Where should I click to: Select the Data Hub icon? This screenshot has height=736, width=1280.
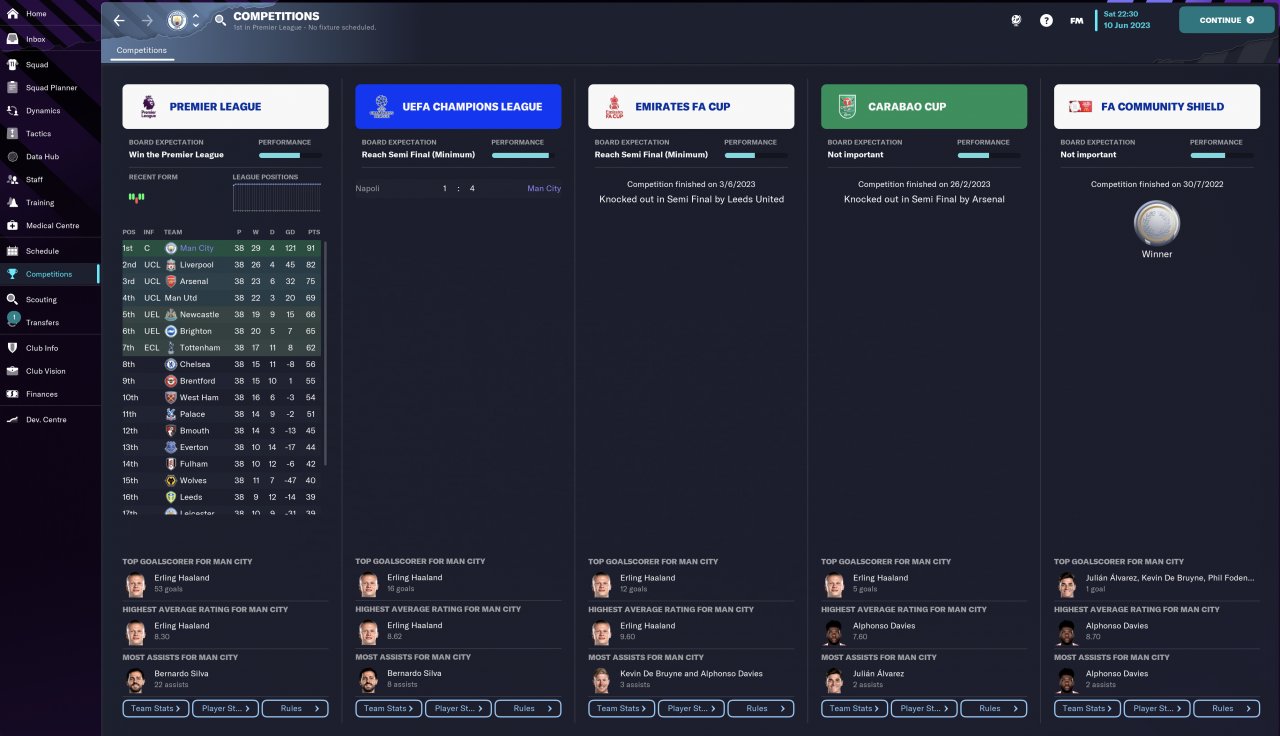tap(13, 157)
